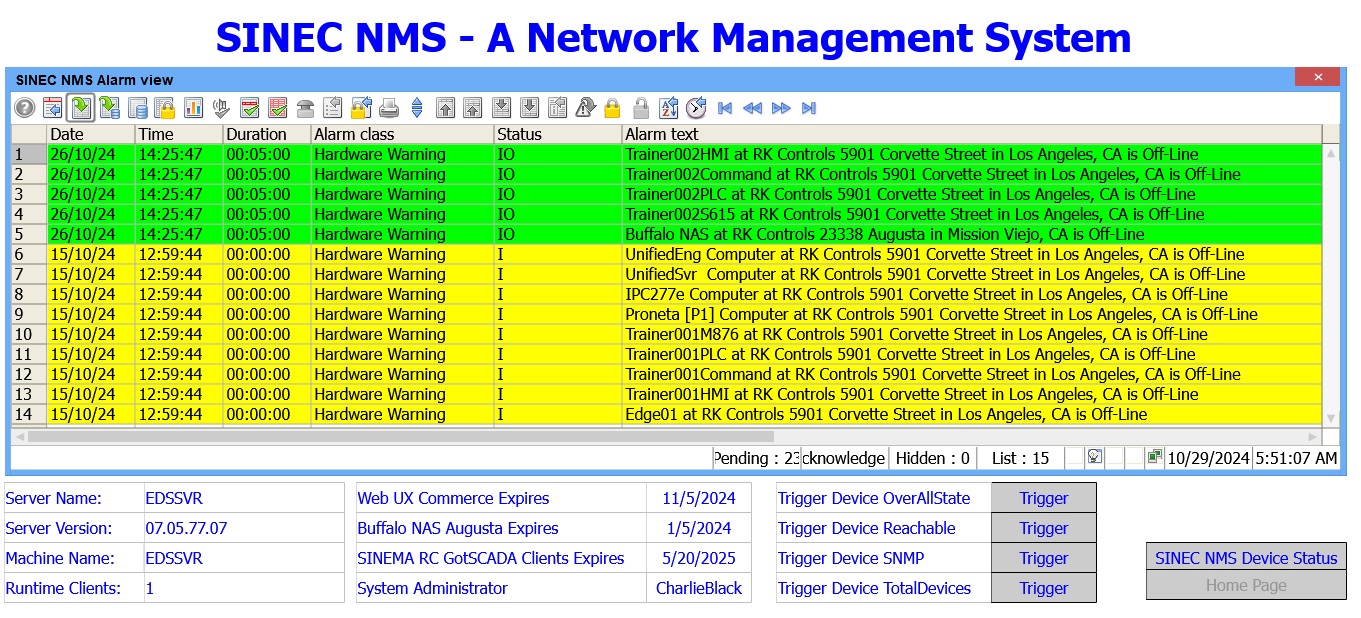Show the current message list view

pyautogui.click(x=52, y=108)
